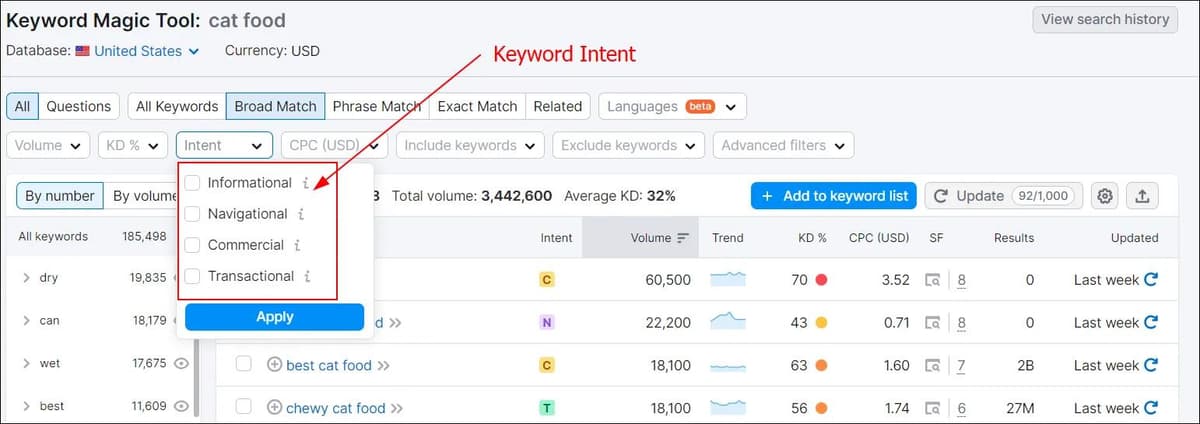
Task: Click the Volume column sort icon
Action: click(x=683, y=238)
